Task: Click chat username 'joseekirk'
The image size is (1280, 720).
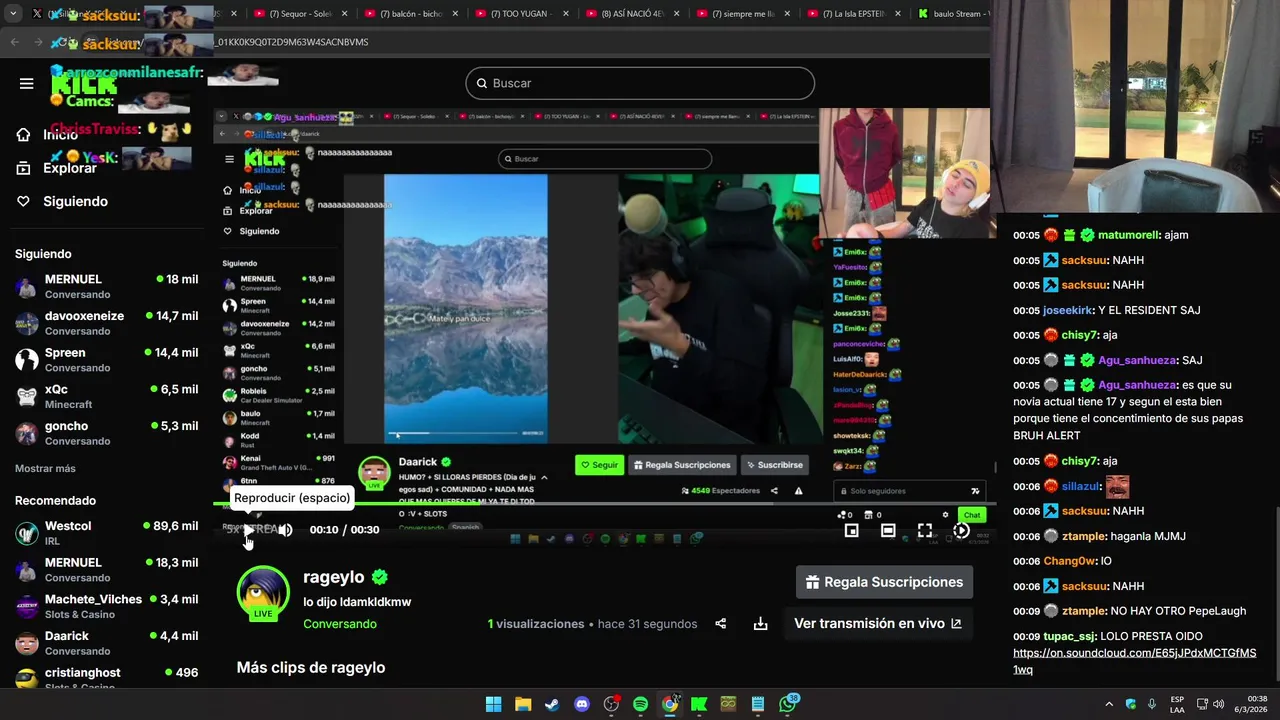Action: click(1068, 310)
